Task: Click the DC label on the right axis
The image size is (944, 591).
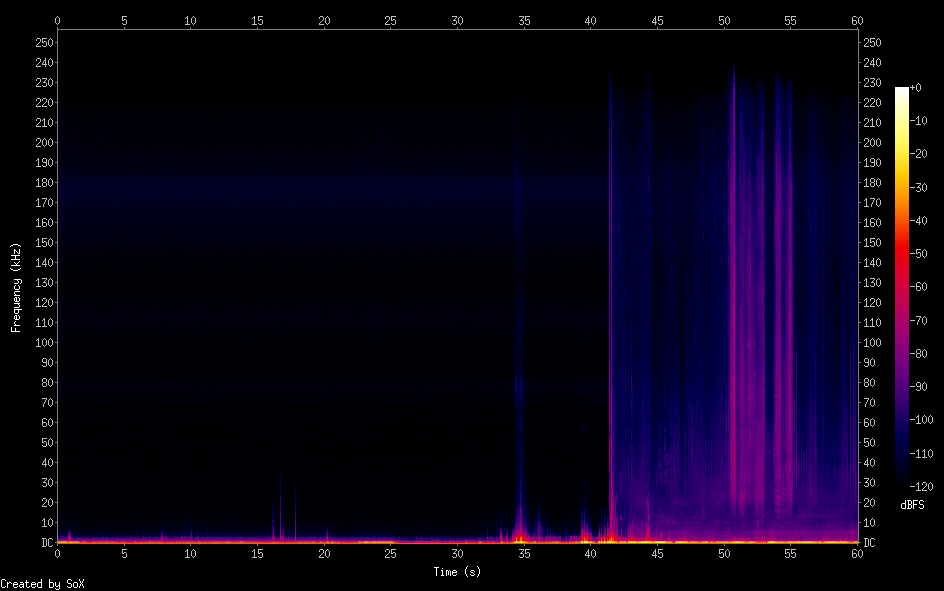Action: (x=870, y=542)
